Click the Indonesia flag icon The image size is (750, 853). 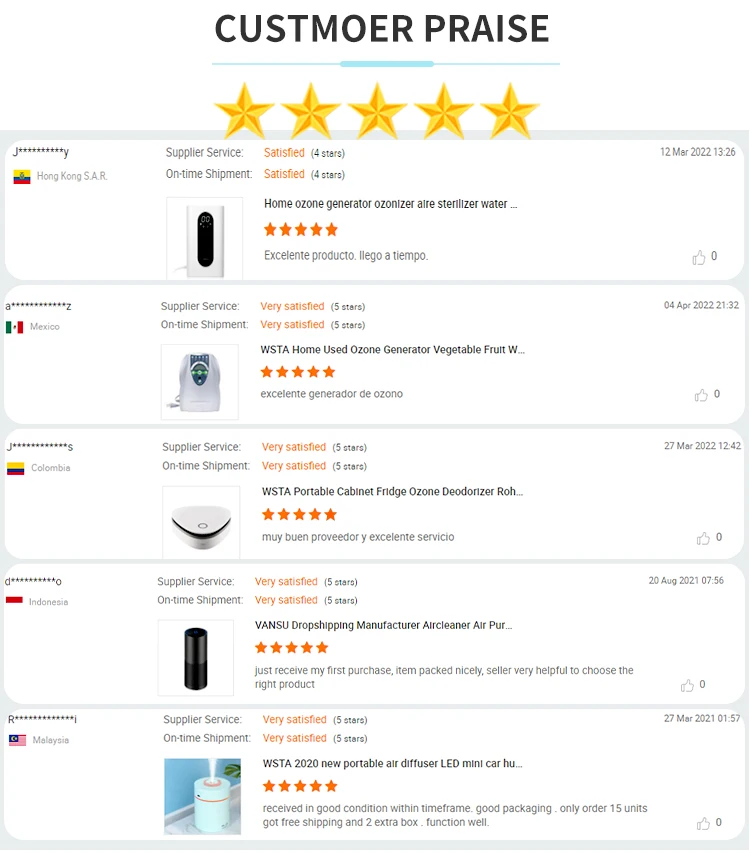click(x=14, y=600)
